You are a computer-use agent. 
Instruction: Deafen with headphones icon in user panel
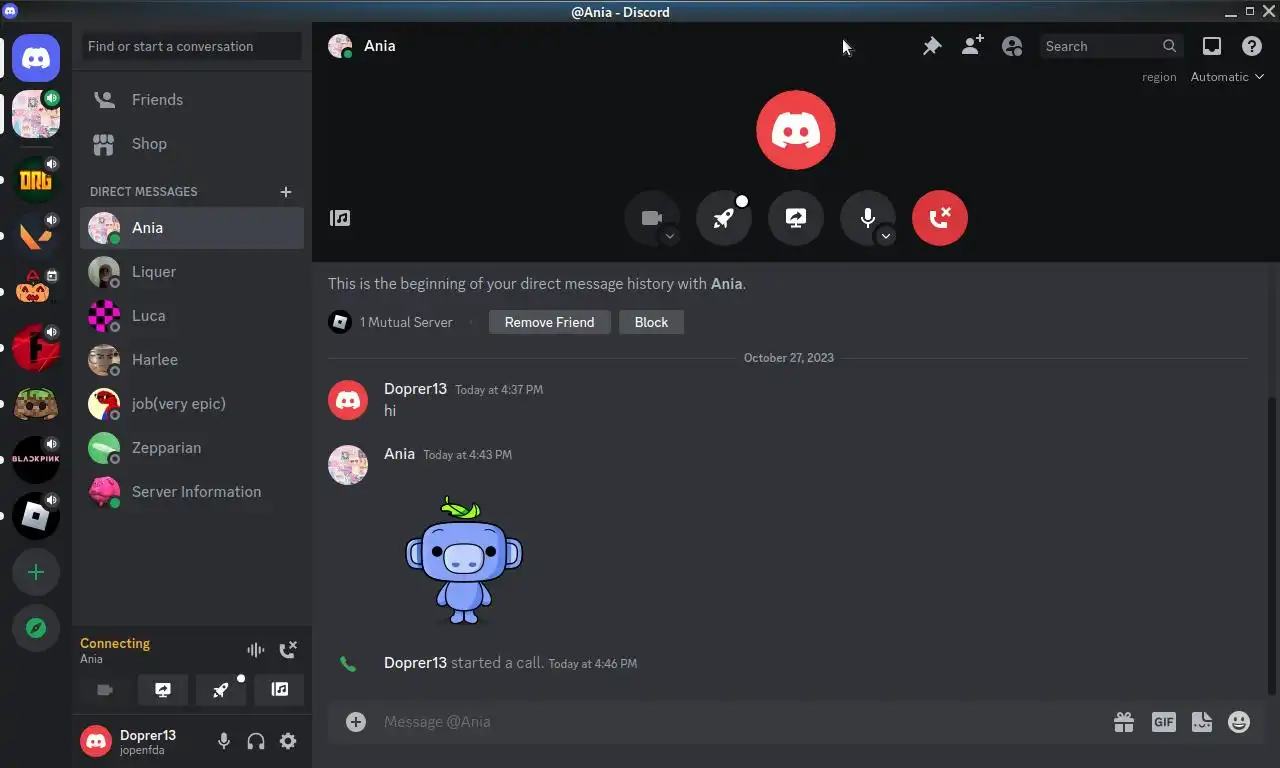coord(256,741)
